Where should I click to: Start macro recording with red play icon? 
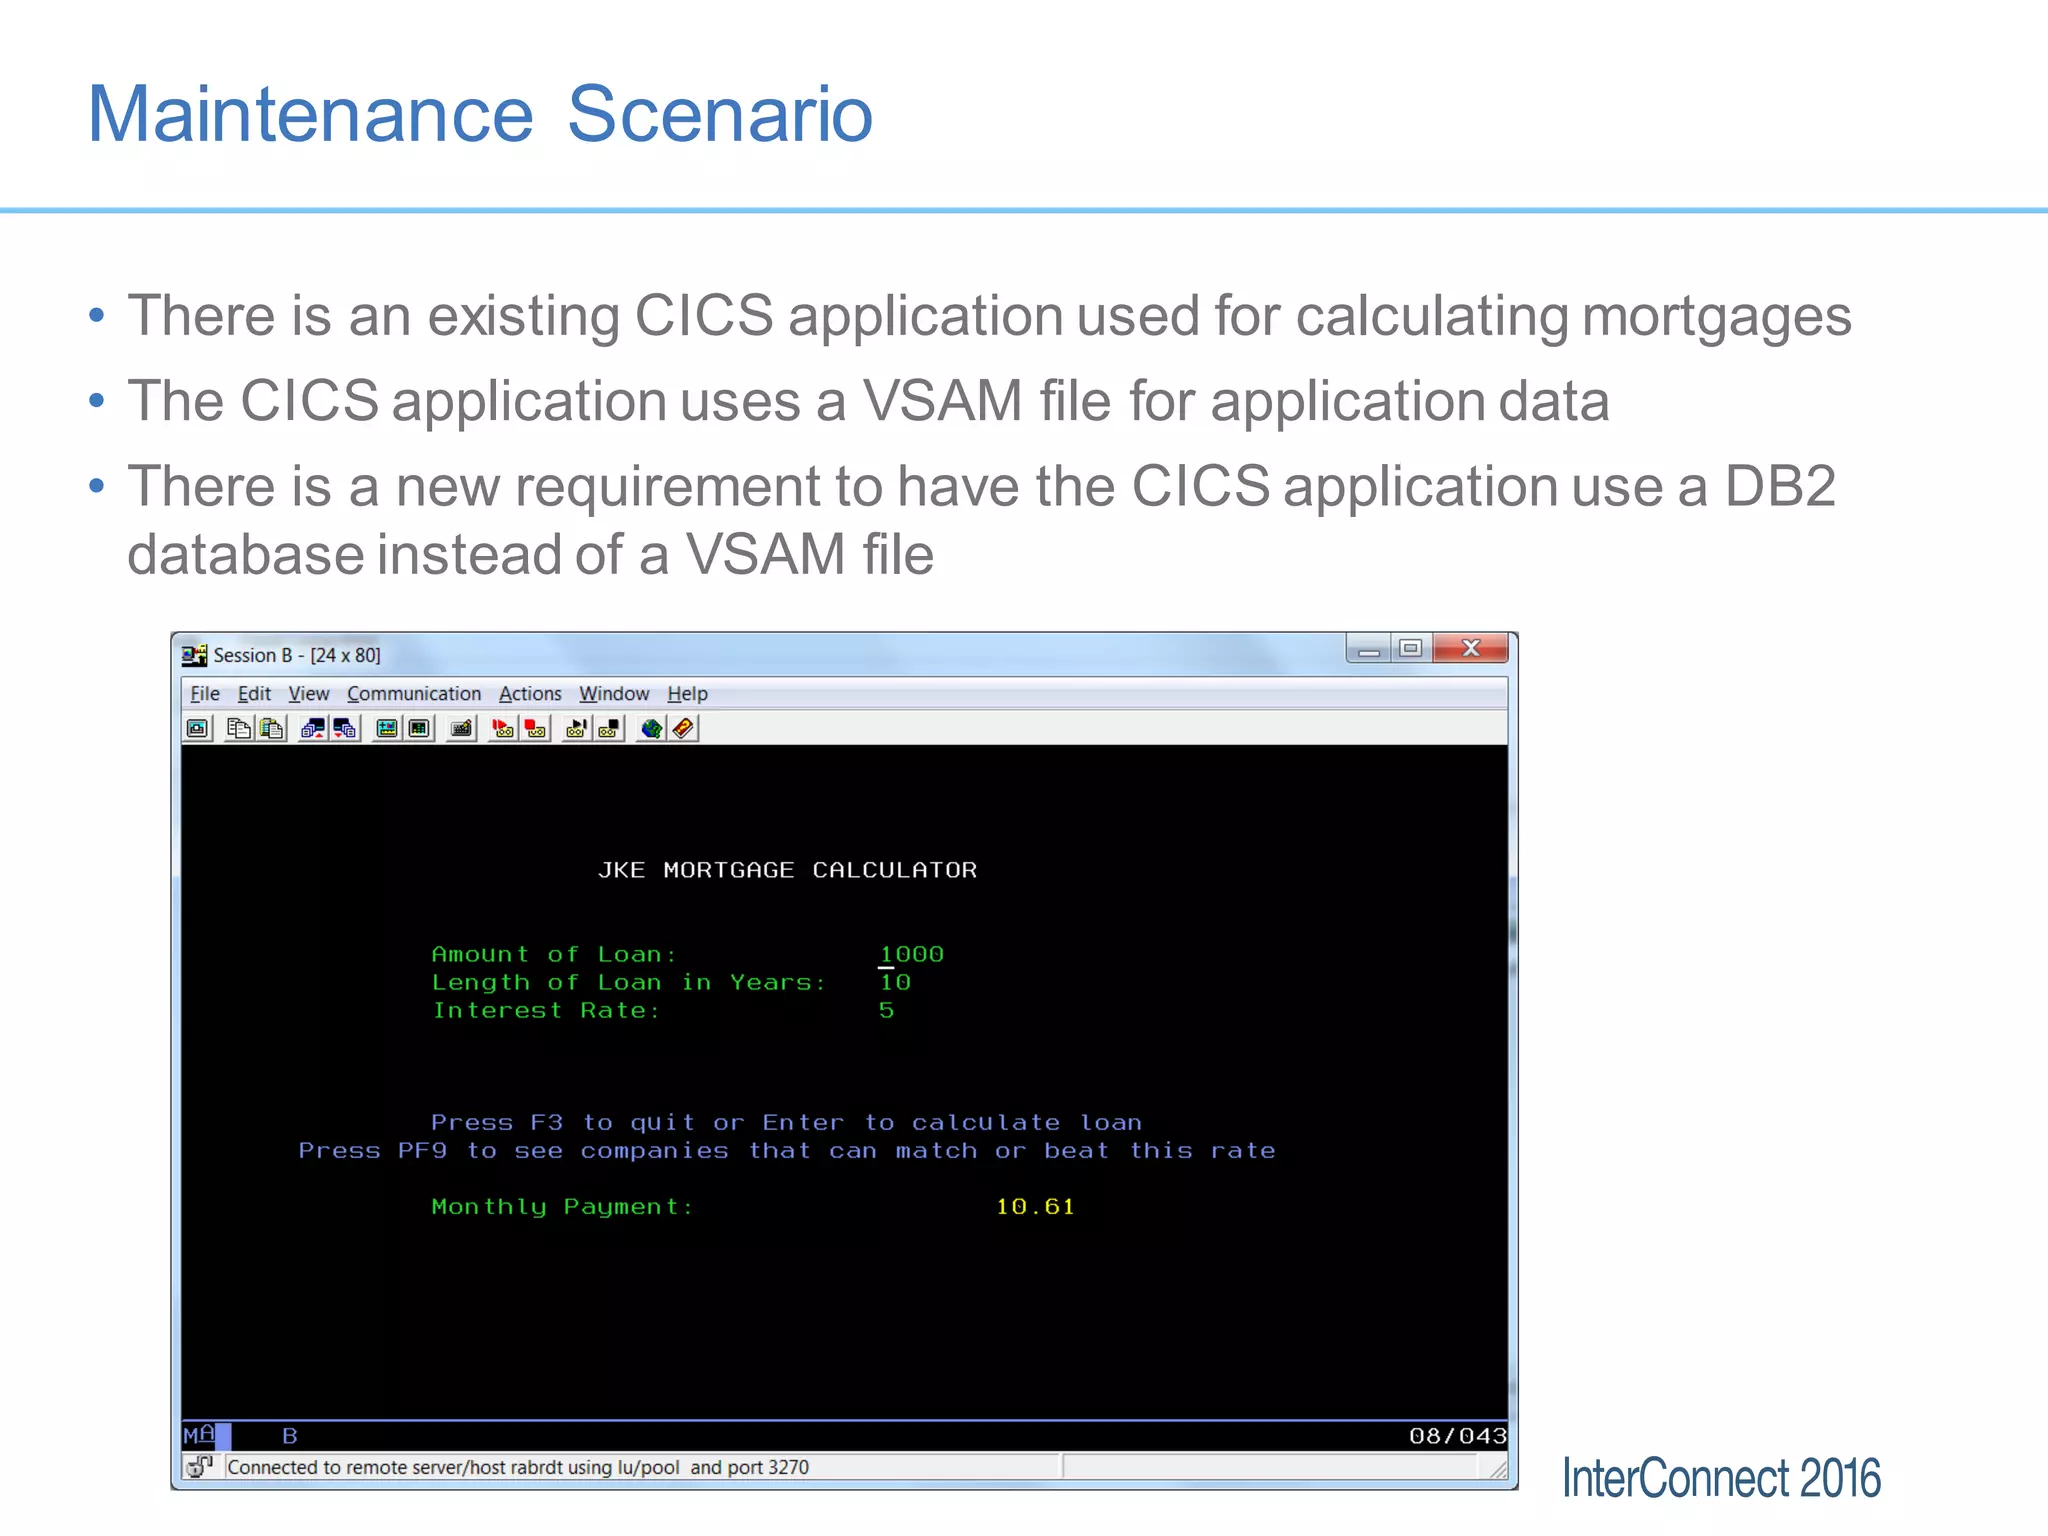coord(503,729)
